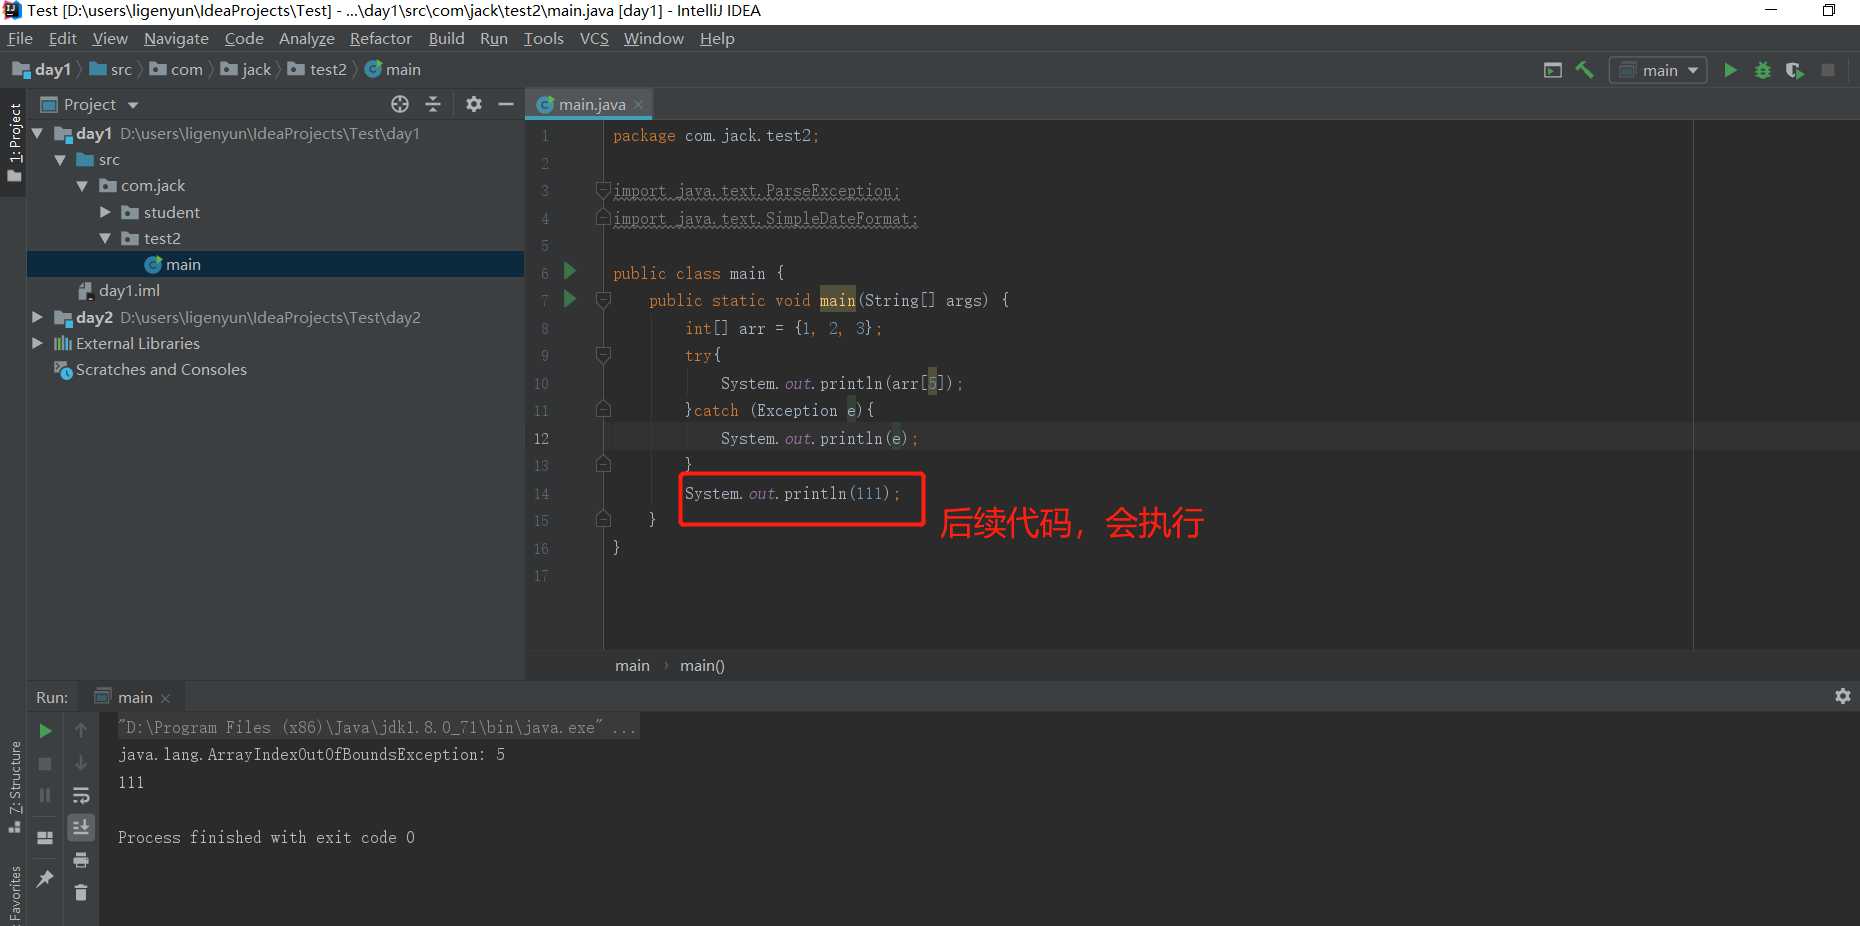The width and height of the screenshot is (1860, 926).
Task: Open Run panel settings gear
Action: [x=1842, y=696]
